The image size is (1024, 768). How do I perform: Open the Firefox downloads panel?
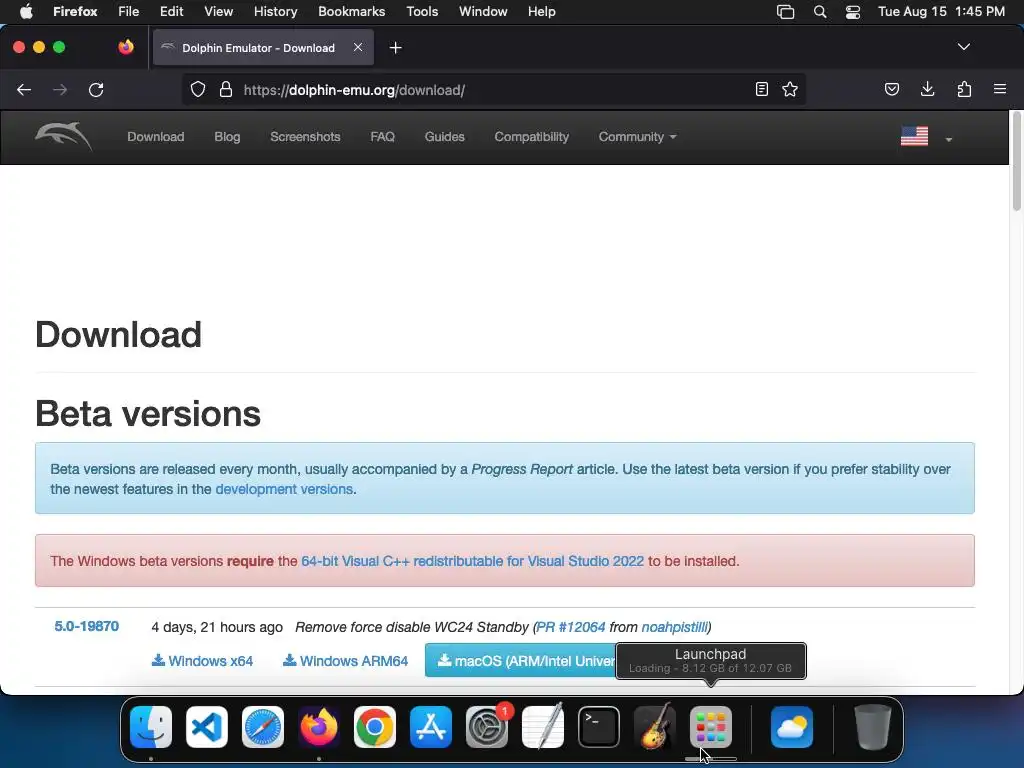click(927, 89)
